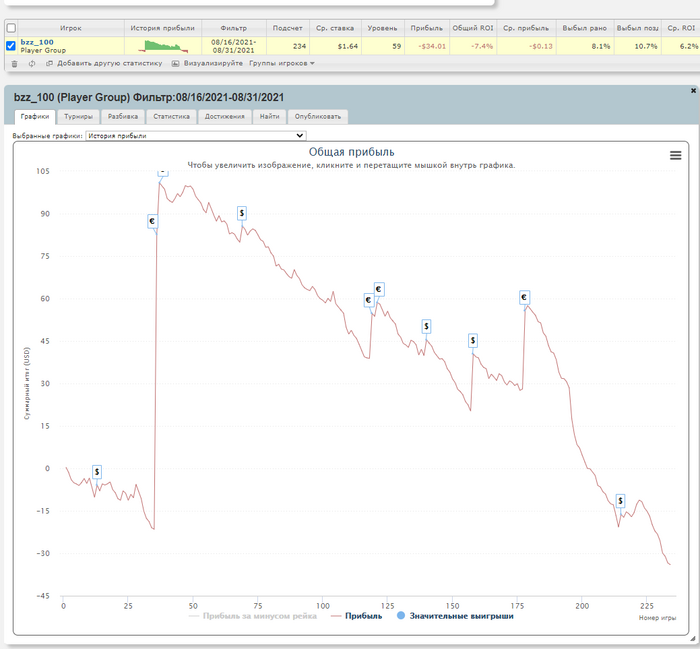Click the € win marker near game 178
The image size is (700, 649).
point(524,297)
